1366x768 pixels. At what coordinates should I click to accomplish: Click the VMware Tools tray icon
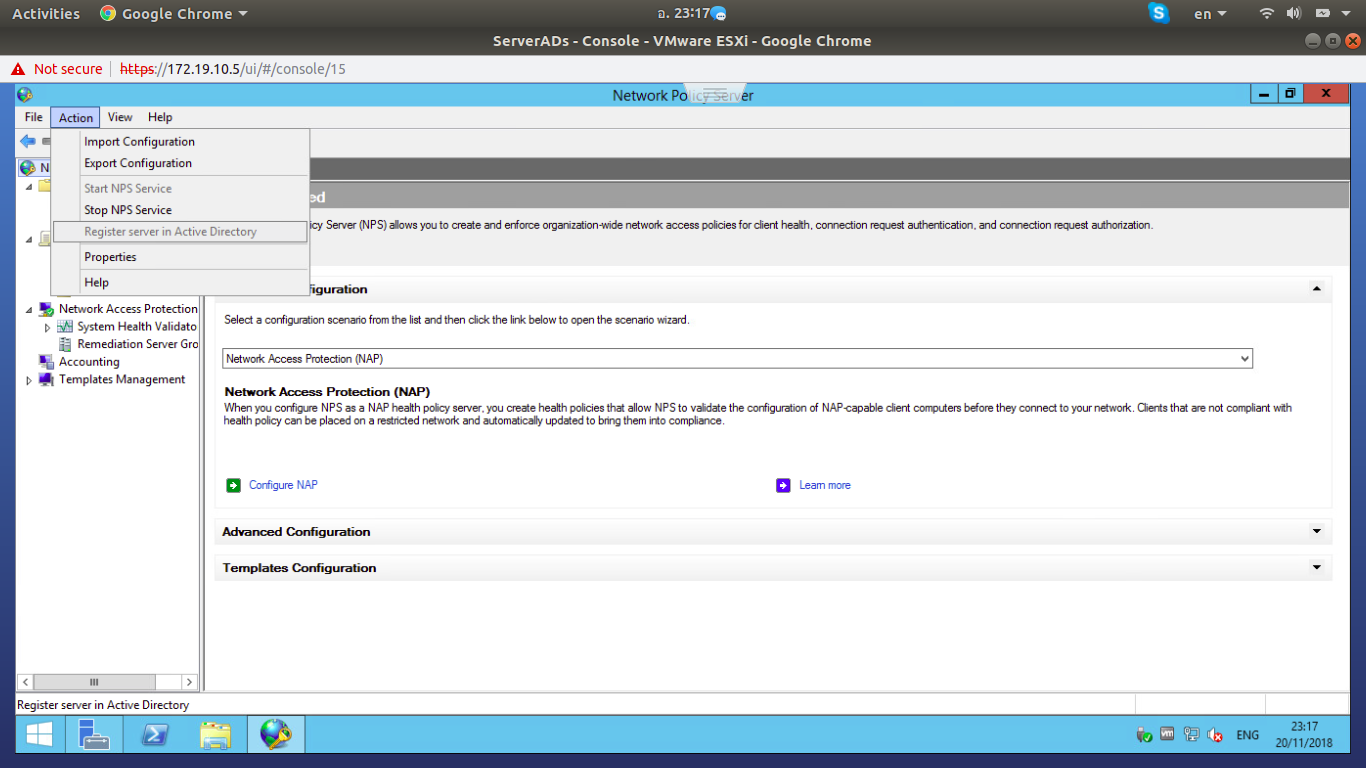coord(1167,735)
